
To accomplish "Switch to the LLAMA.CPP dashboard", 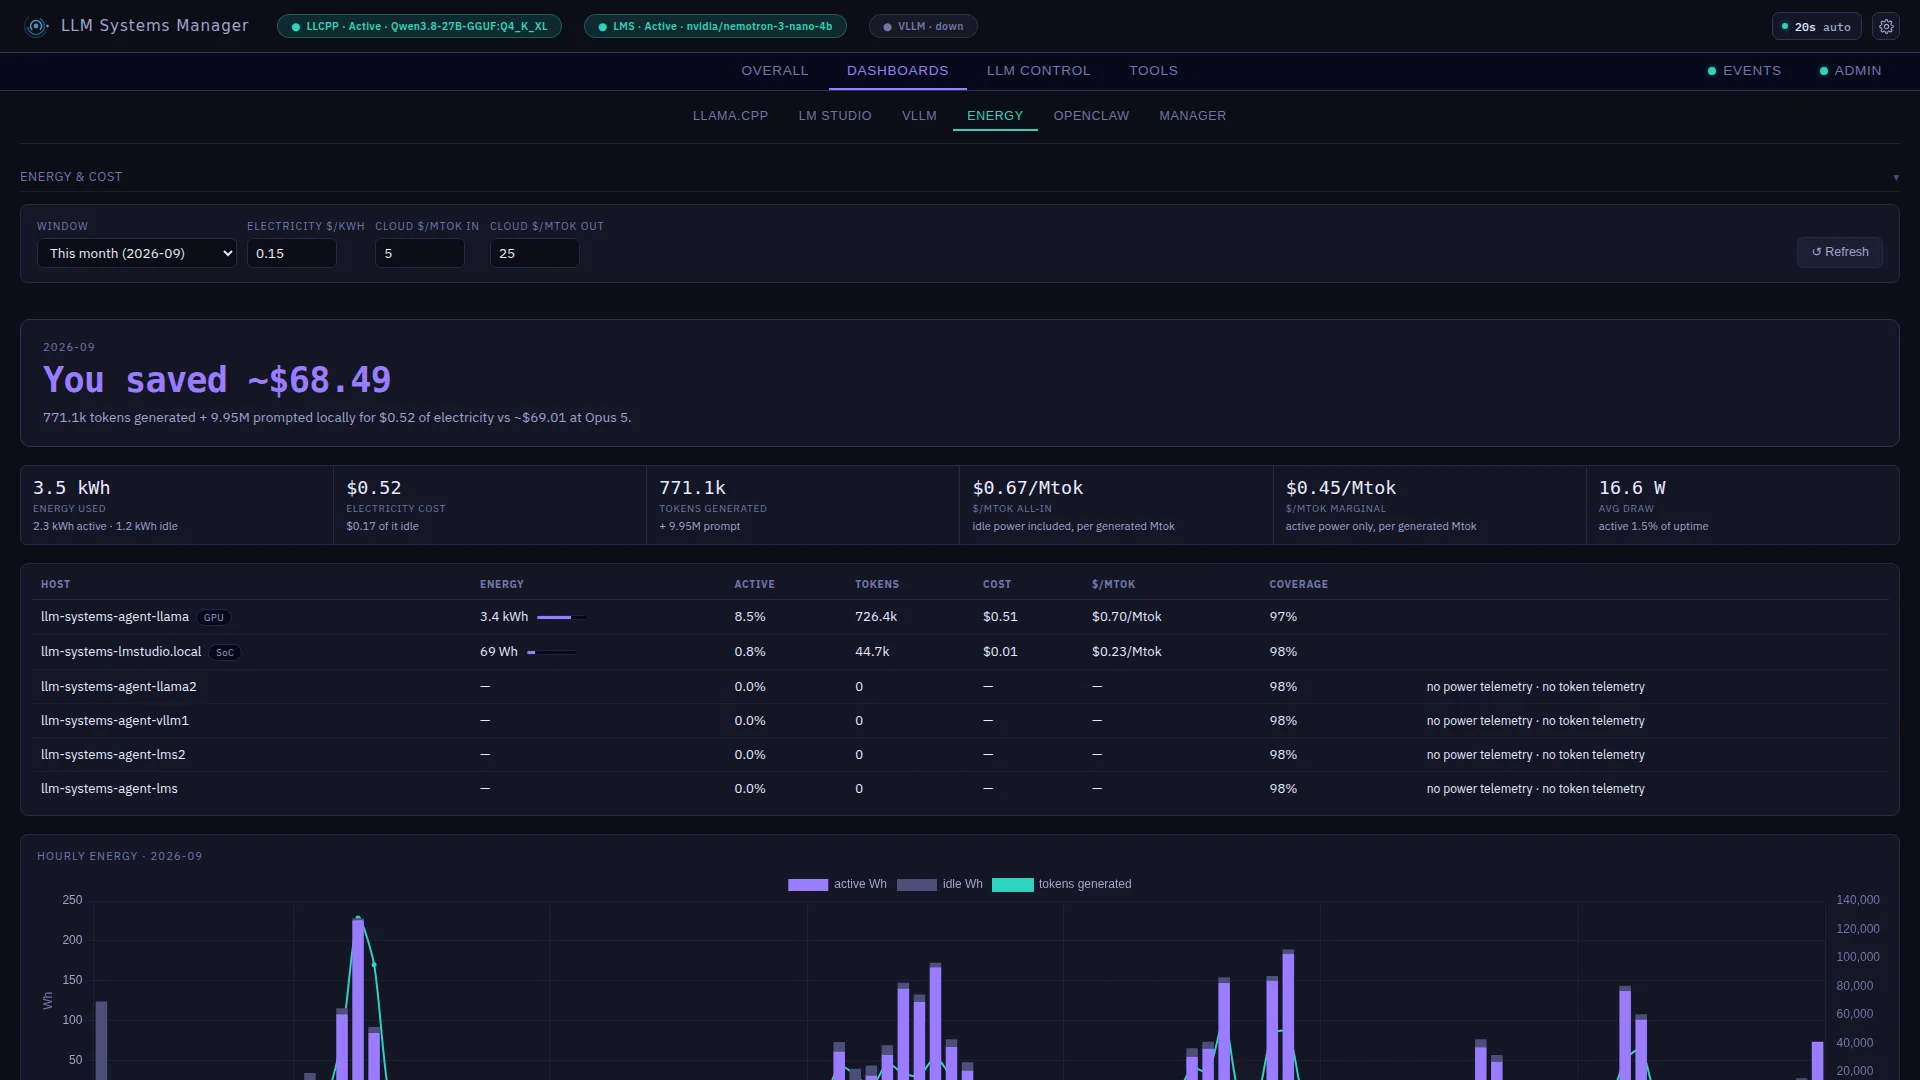I will point(730,116).
